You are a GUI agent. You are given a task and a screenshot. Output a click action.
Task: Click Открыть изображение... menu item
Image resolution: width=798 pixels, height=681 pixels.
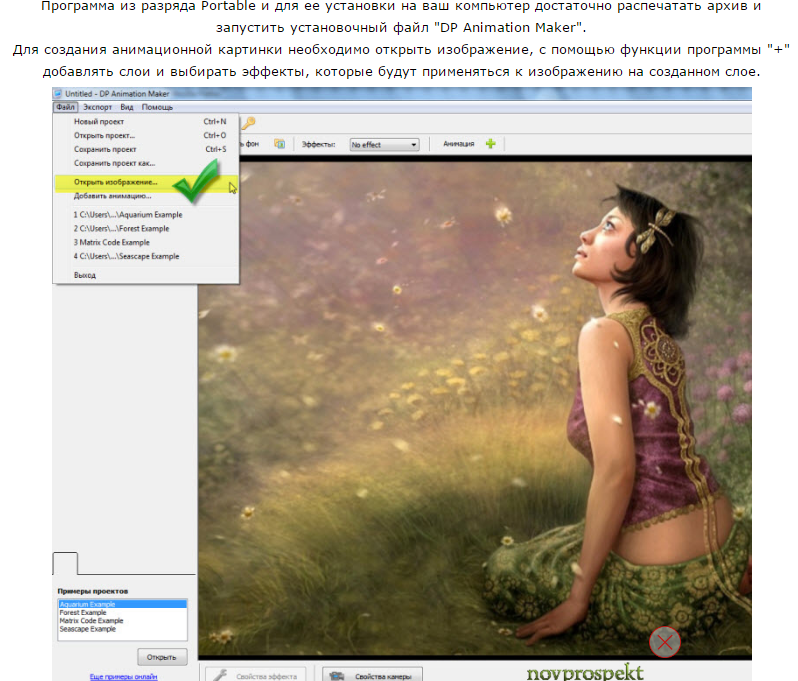click(146, 182)
